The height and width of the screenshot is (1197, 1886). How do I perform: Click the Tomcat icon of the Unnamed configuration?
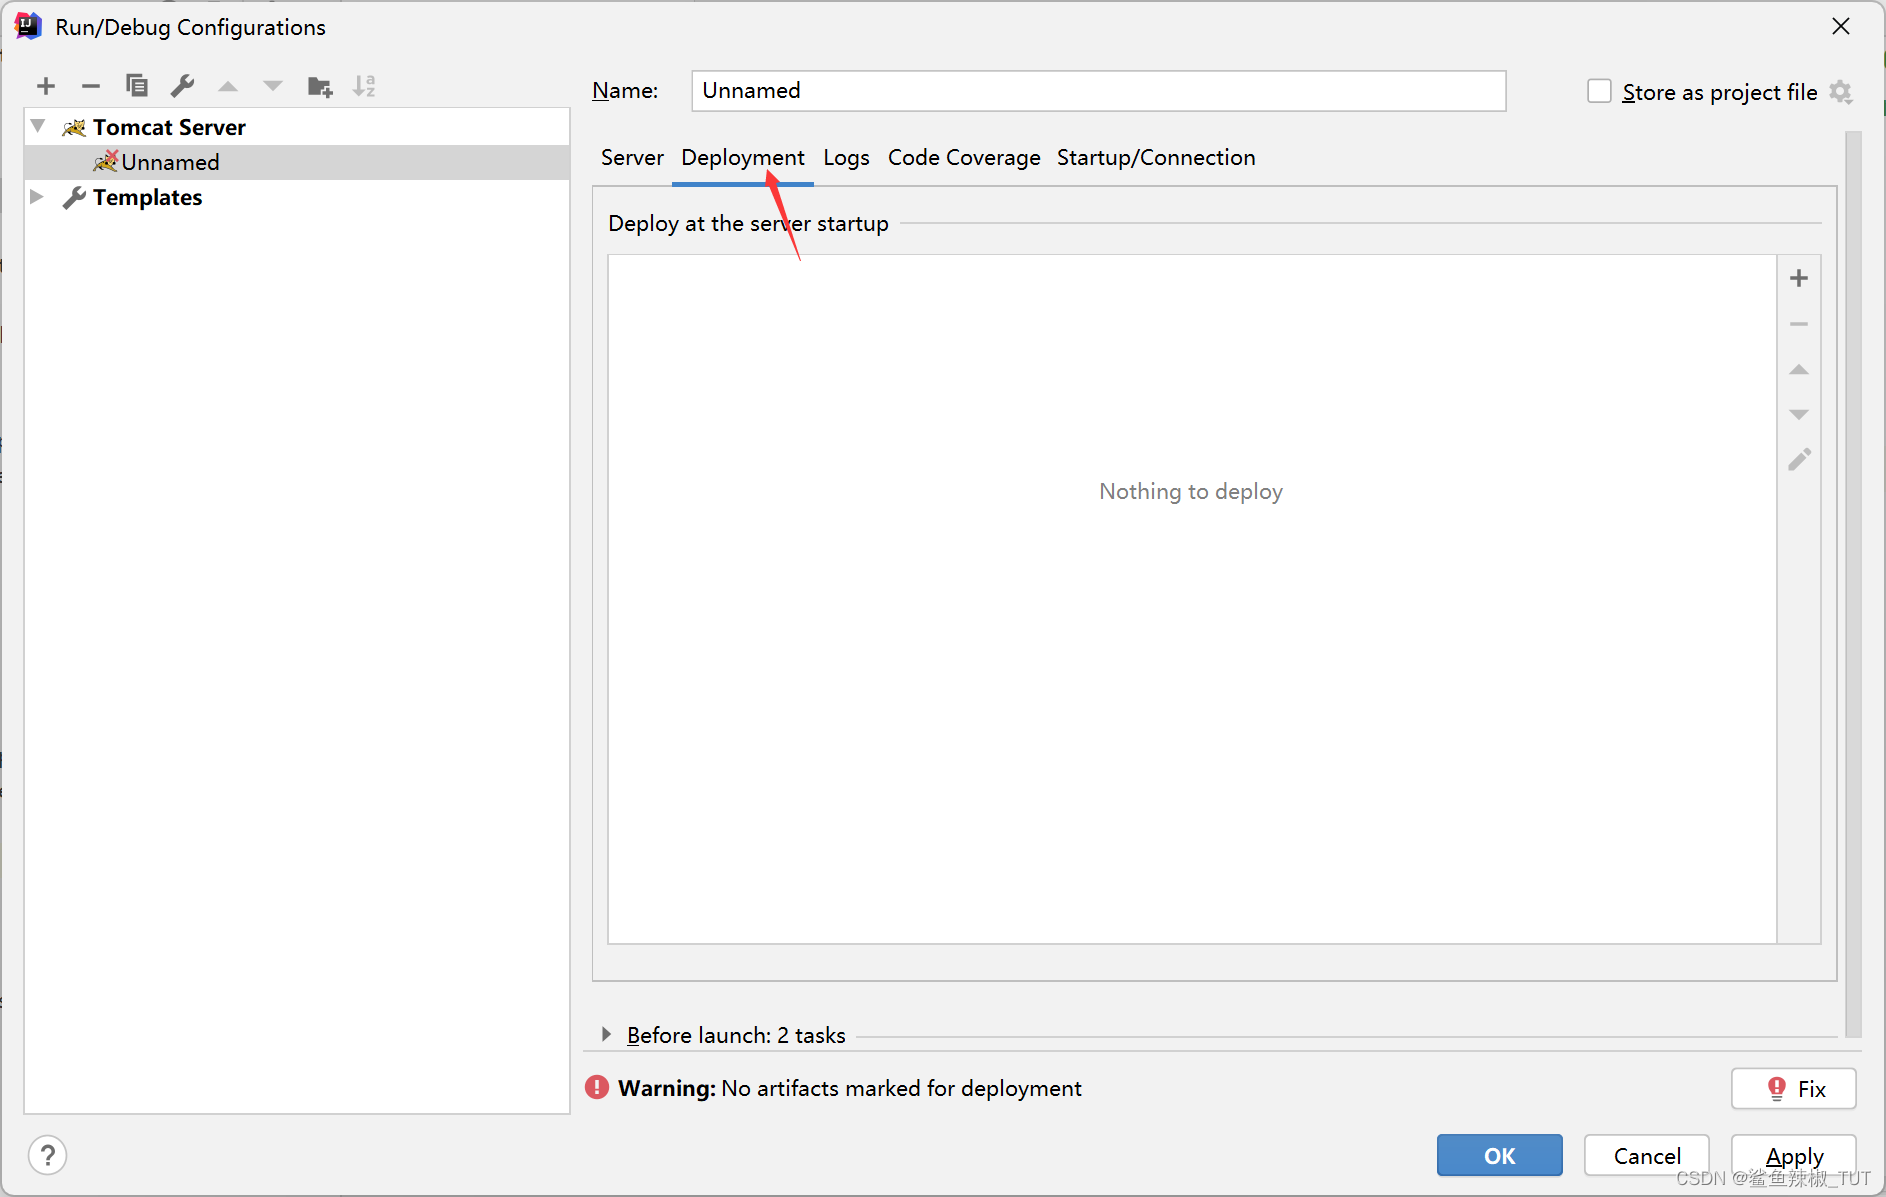coord(105,161)
